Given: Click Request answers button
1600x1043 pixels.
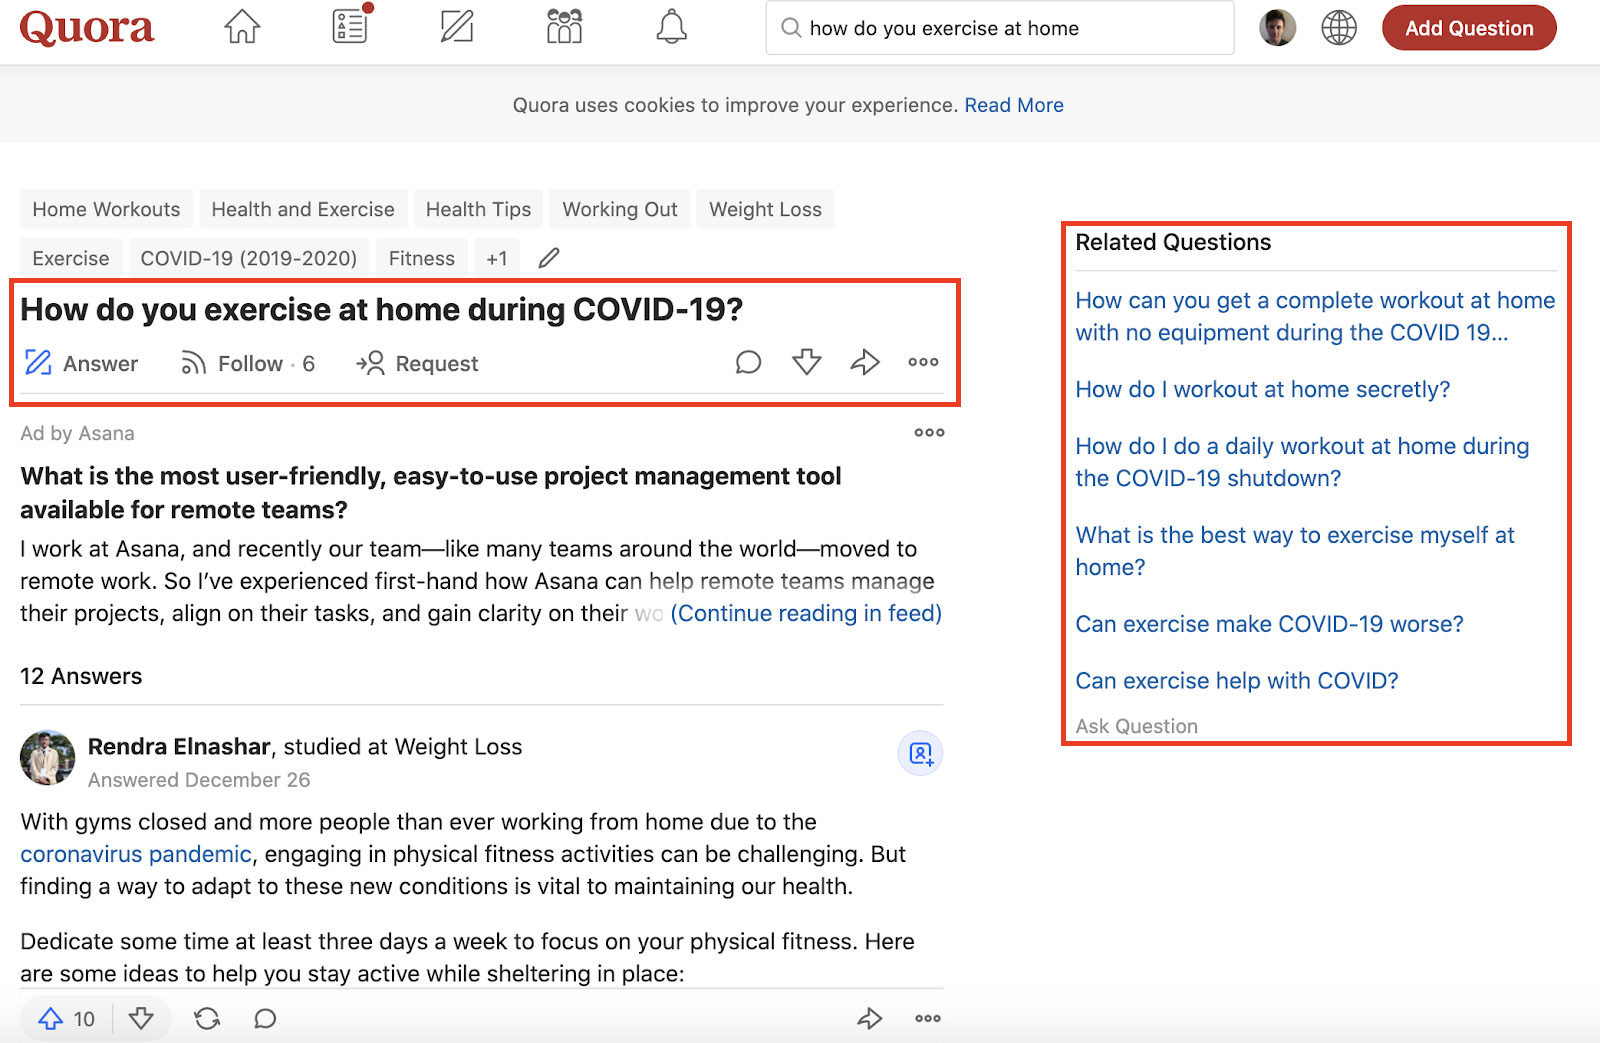Looking at the screenshot, I should pos(417,363).
